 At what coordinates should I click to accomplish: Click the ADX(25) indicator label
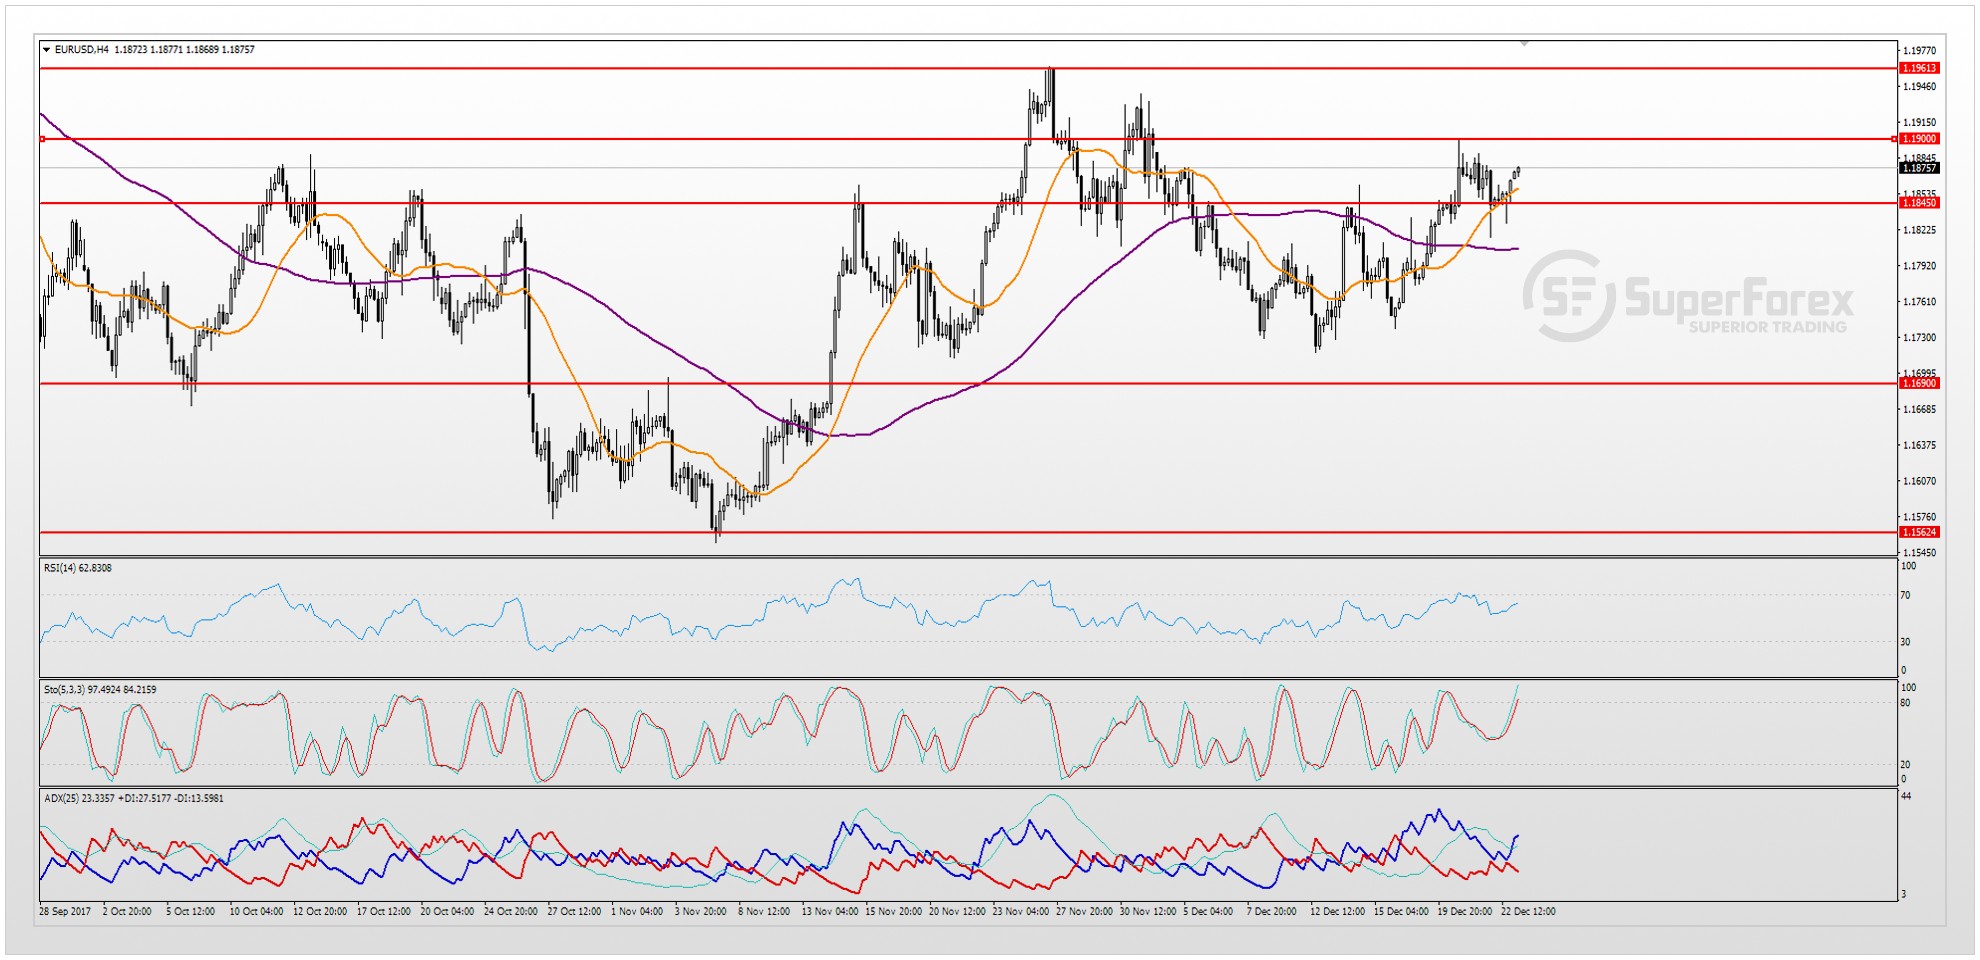134,798
